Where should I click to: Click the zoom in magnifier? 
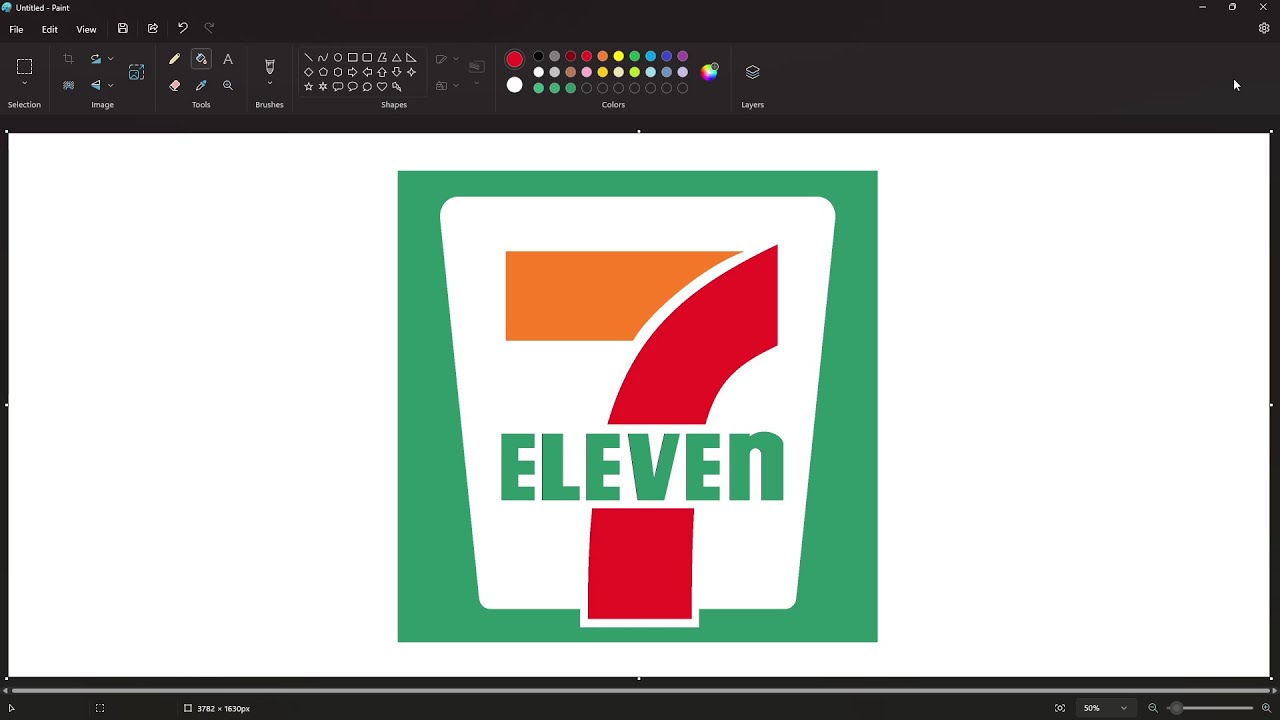[x=1266, y=708]
